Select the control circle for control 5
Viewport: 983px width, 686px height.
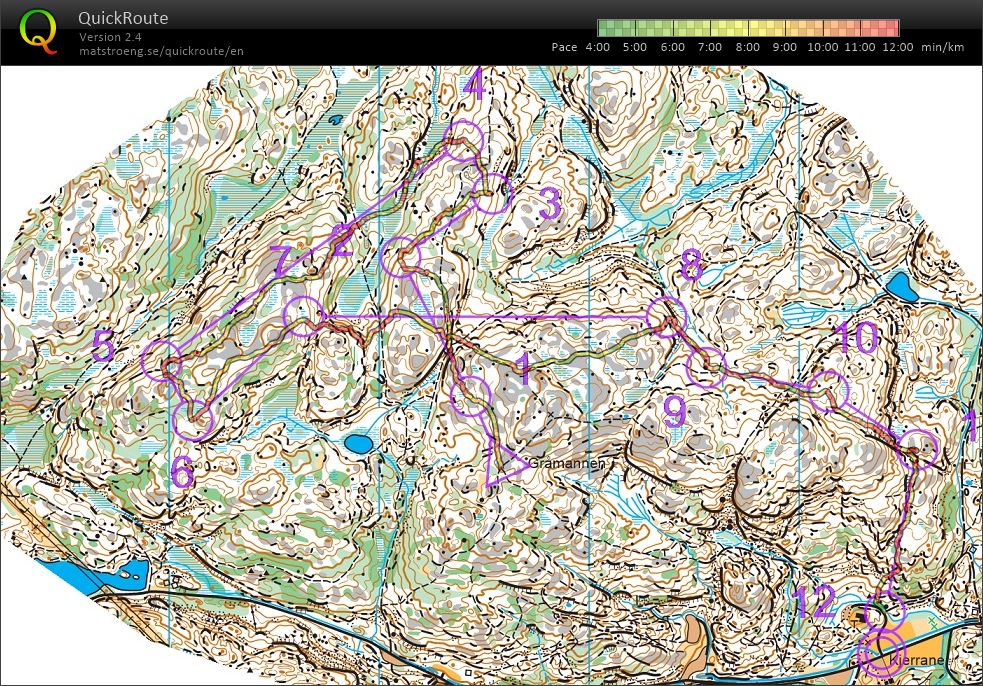pos(162,361)
